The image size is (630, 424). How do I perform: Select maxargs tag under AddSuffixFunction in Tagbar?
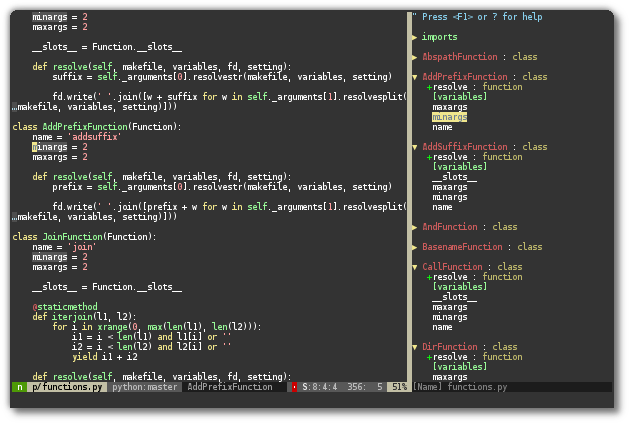[x=450, y=187]
